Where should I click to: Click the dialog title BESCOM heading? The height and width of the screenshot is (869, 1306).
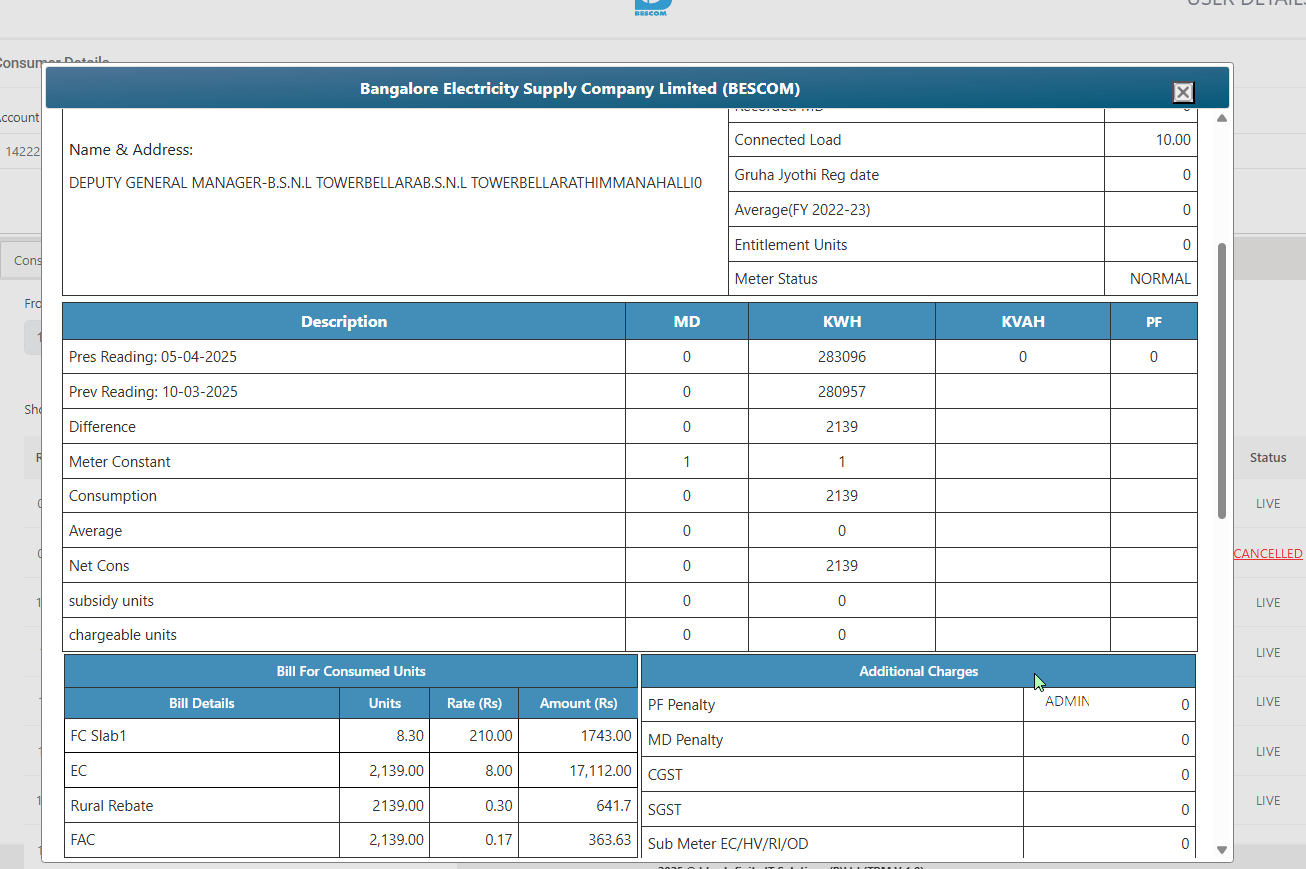(x=580, y=89)
